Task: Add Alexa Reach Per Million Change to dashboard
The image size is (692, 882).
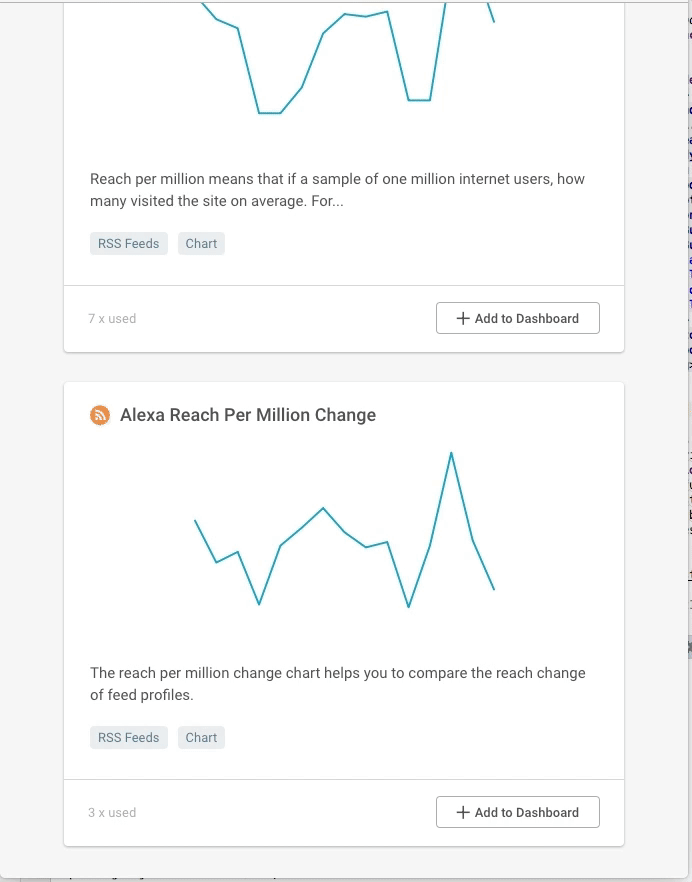Action: (518, 813)
